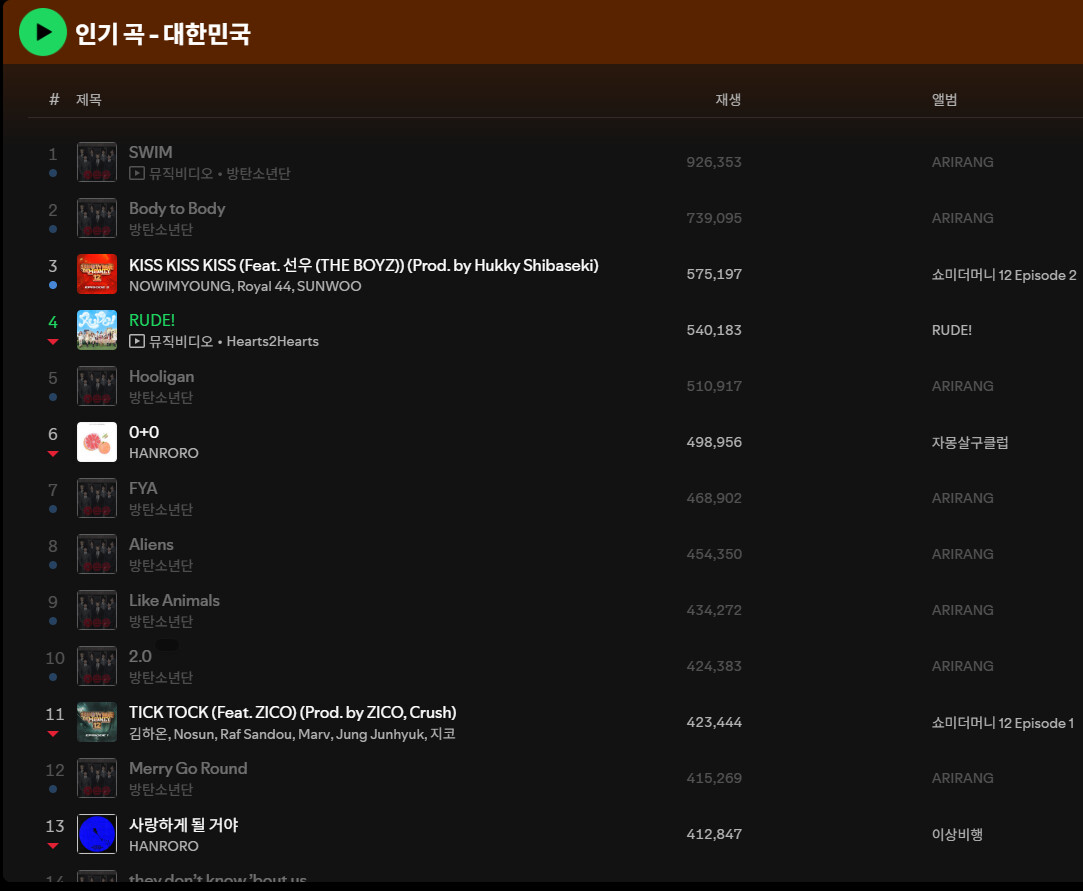Open the RUDE! album cover thumbnail
This screenshot has width=1083, height=891.
(x=97, y=329)
